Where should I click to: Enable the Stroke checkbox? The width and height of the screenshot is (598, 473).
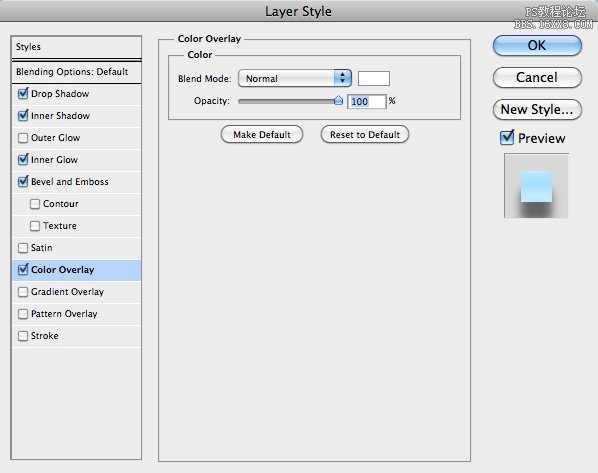[x=23, y=336]
